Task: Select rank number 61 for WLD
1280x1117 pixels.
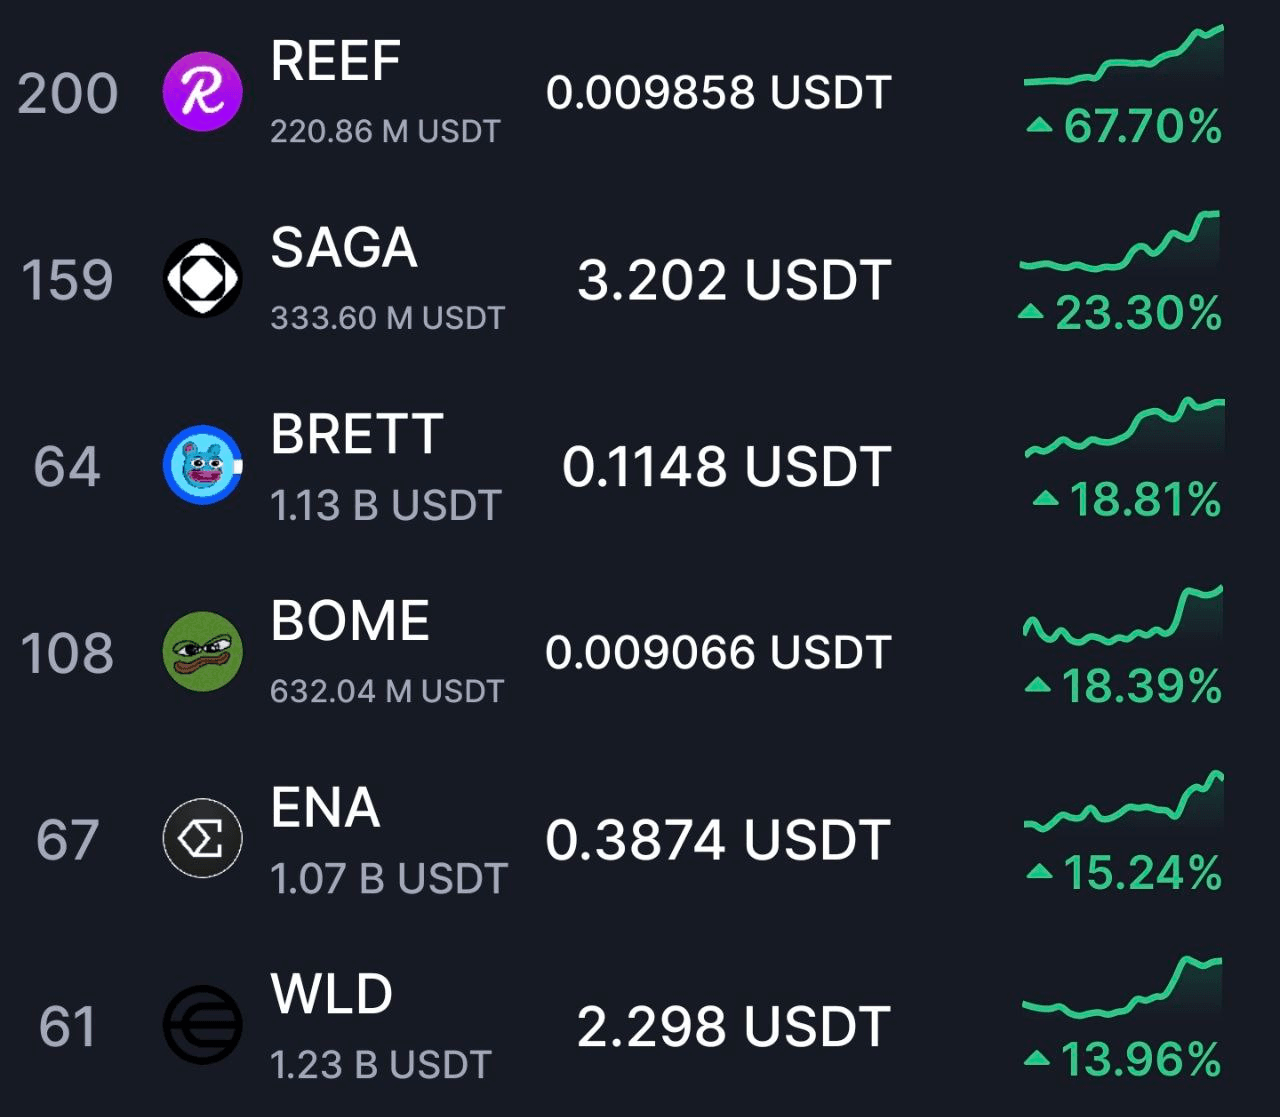Action: 67,1027
